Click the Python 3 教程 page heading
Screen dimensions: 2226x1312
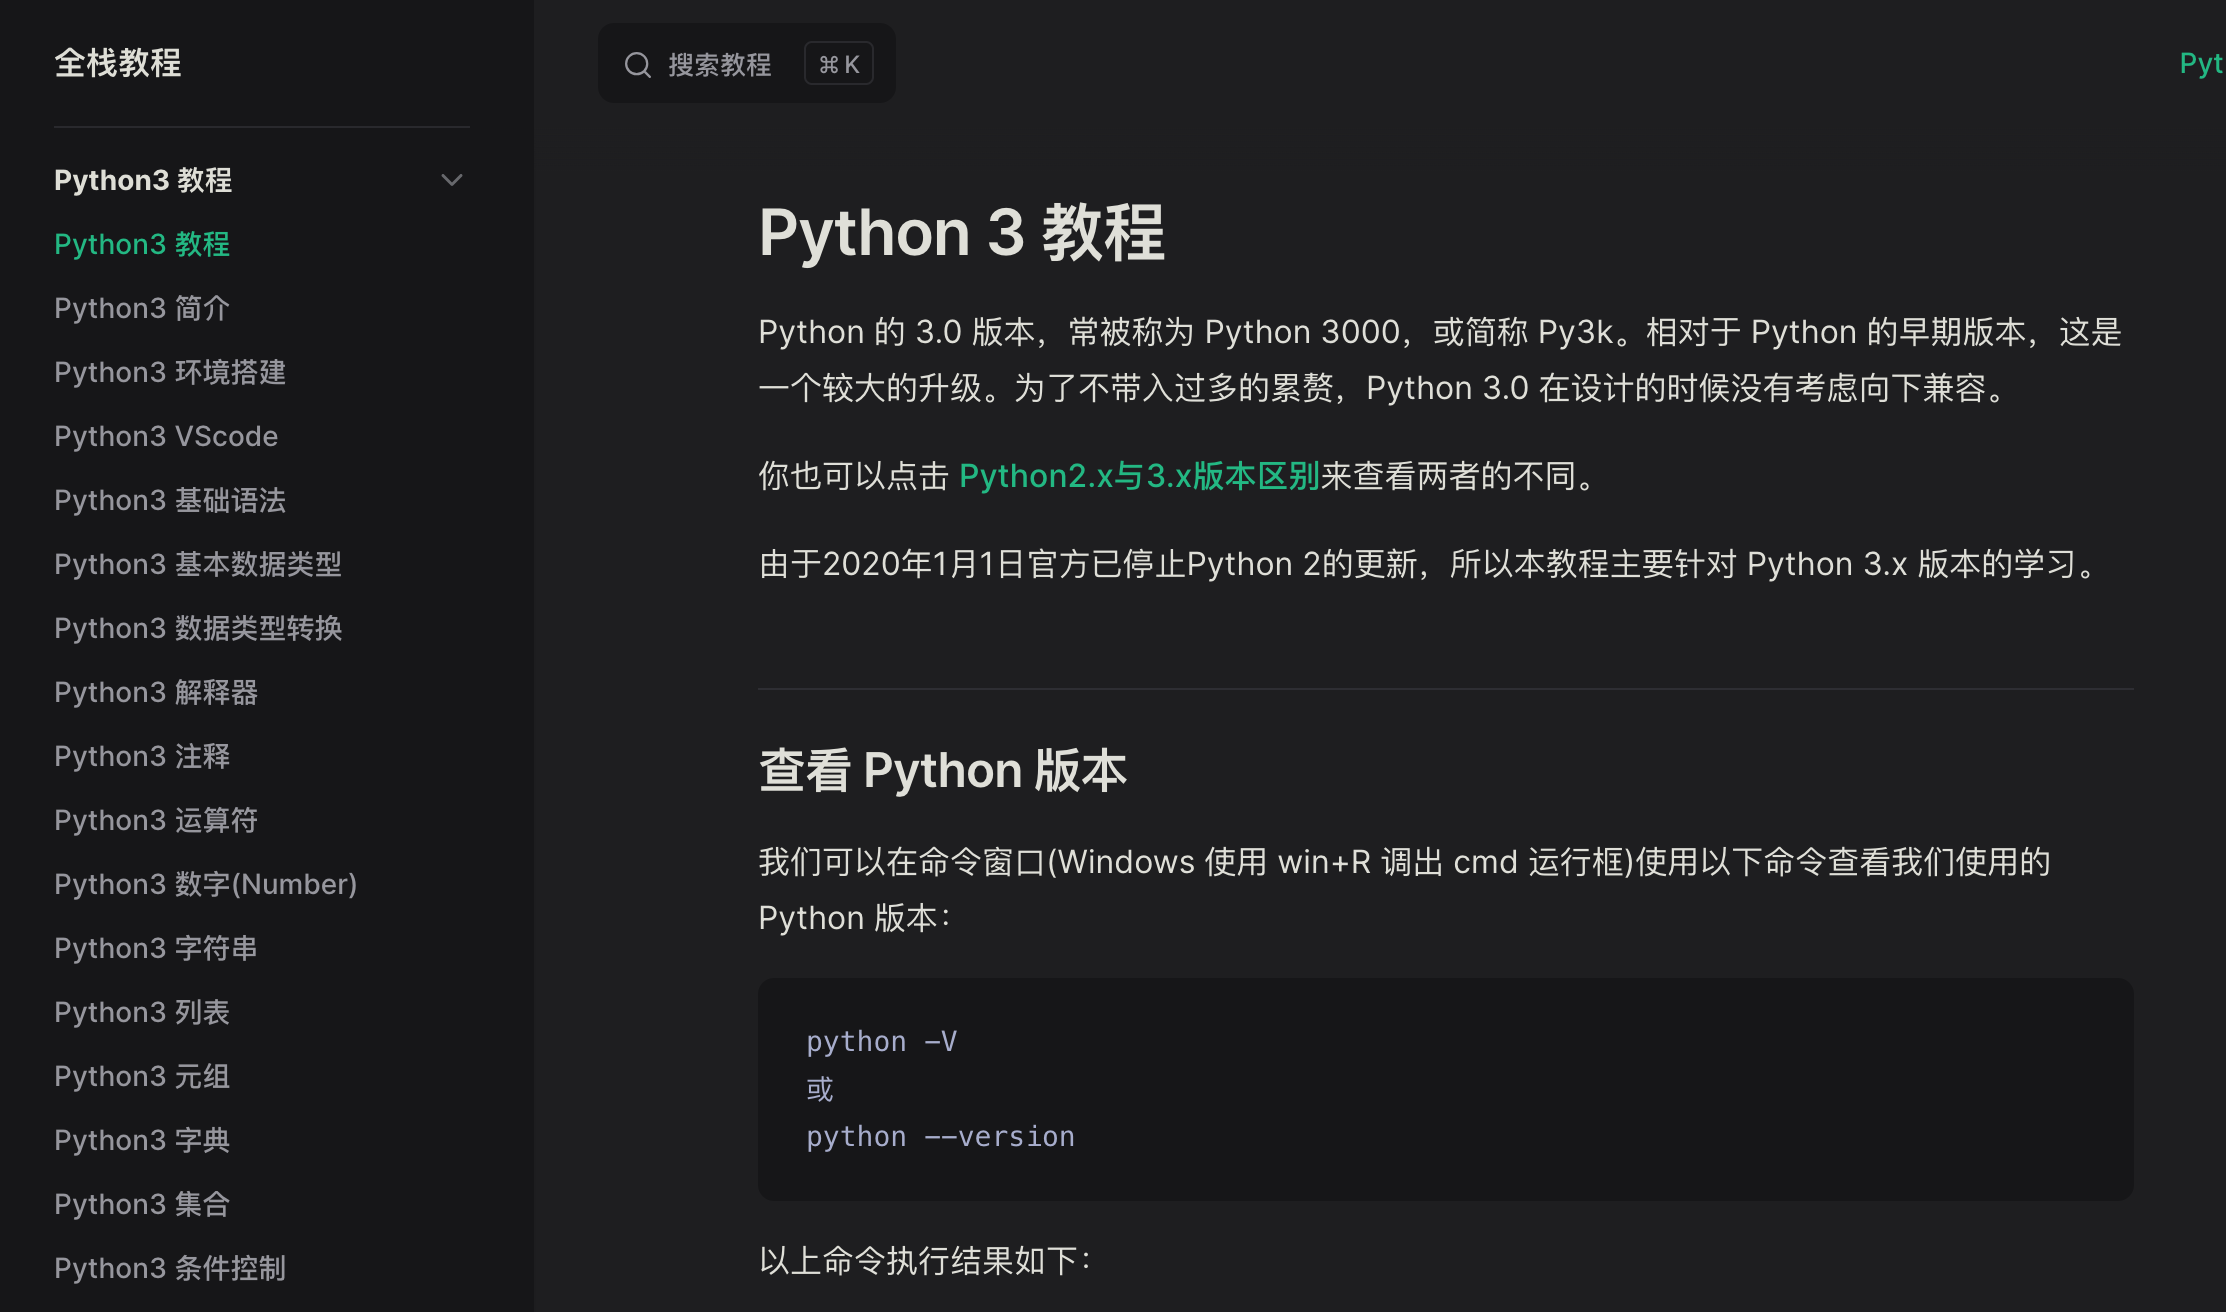coord(961,233)
